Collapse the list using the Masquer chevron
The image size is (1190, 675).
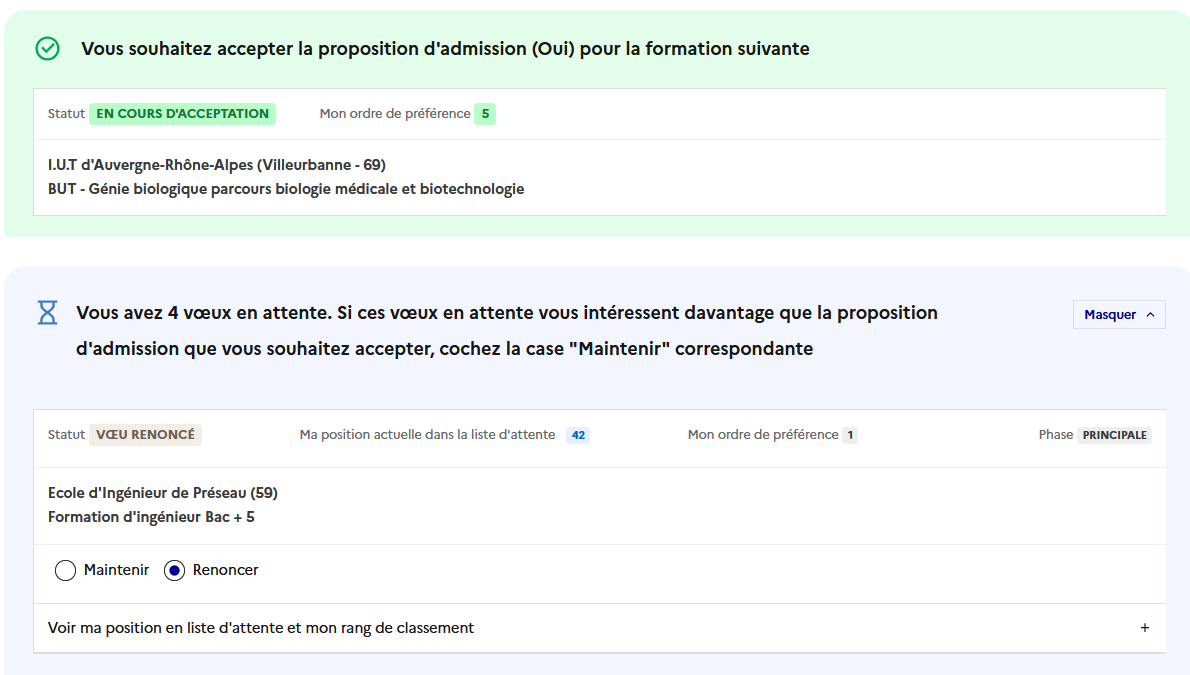tap(1151, 314)
